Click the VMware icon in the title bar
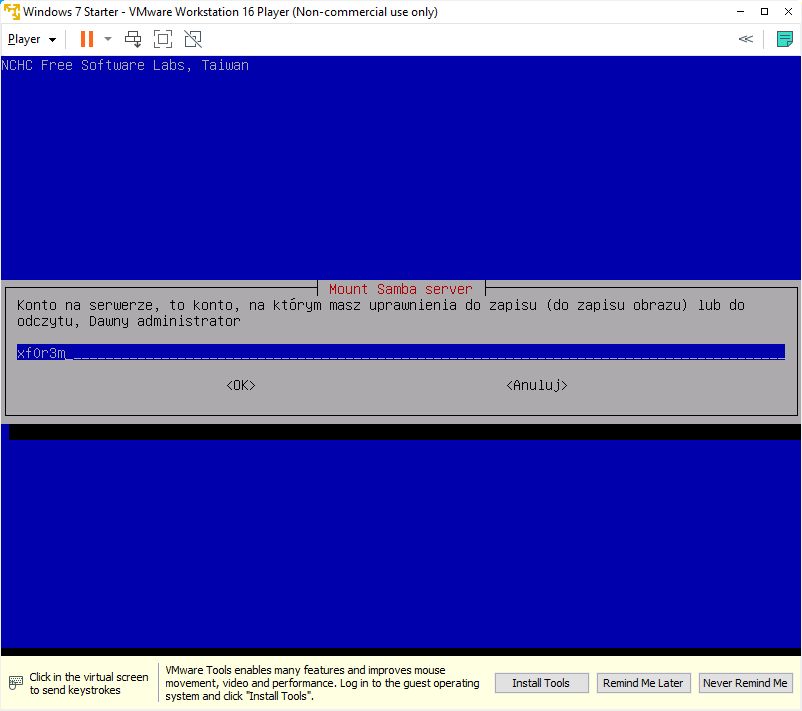The height and width of the screenshot is (711, 802). pyautogui.click(x=11, y=12)
